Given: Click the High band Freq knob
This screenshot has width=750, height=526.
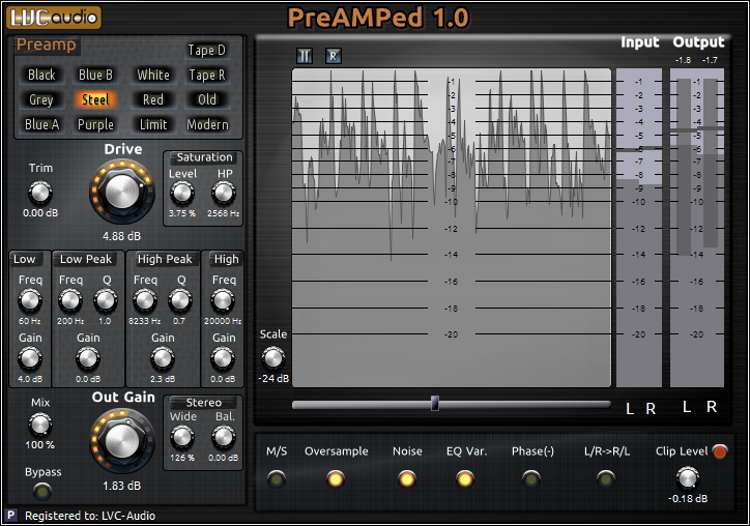Looking at the screenshot, I should 222,301.
